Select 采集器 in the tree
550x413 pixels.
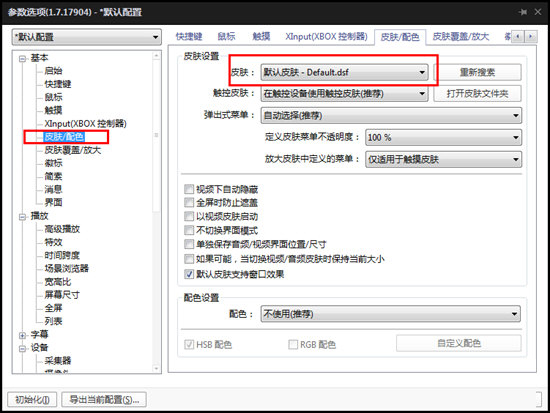[58, 361]
